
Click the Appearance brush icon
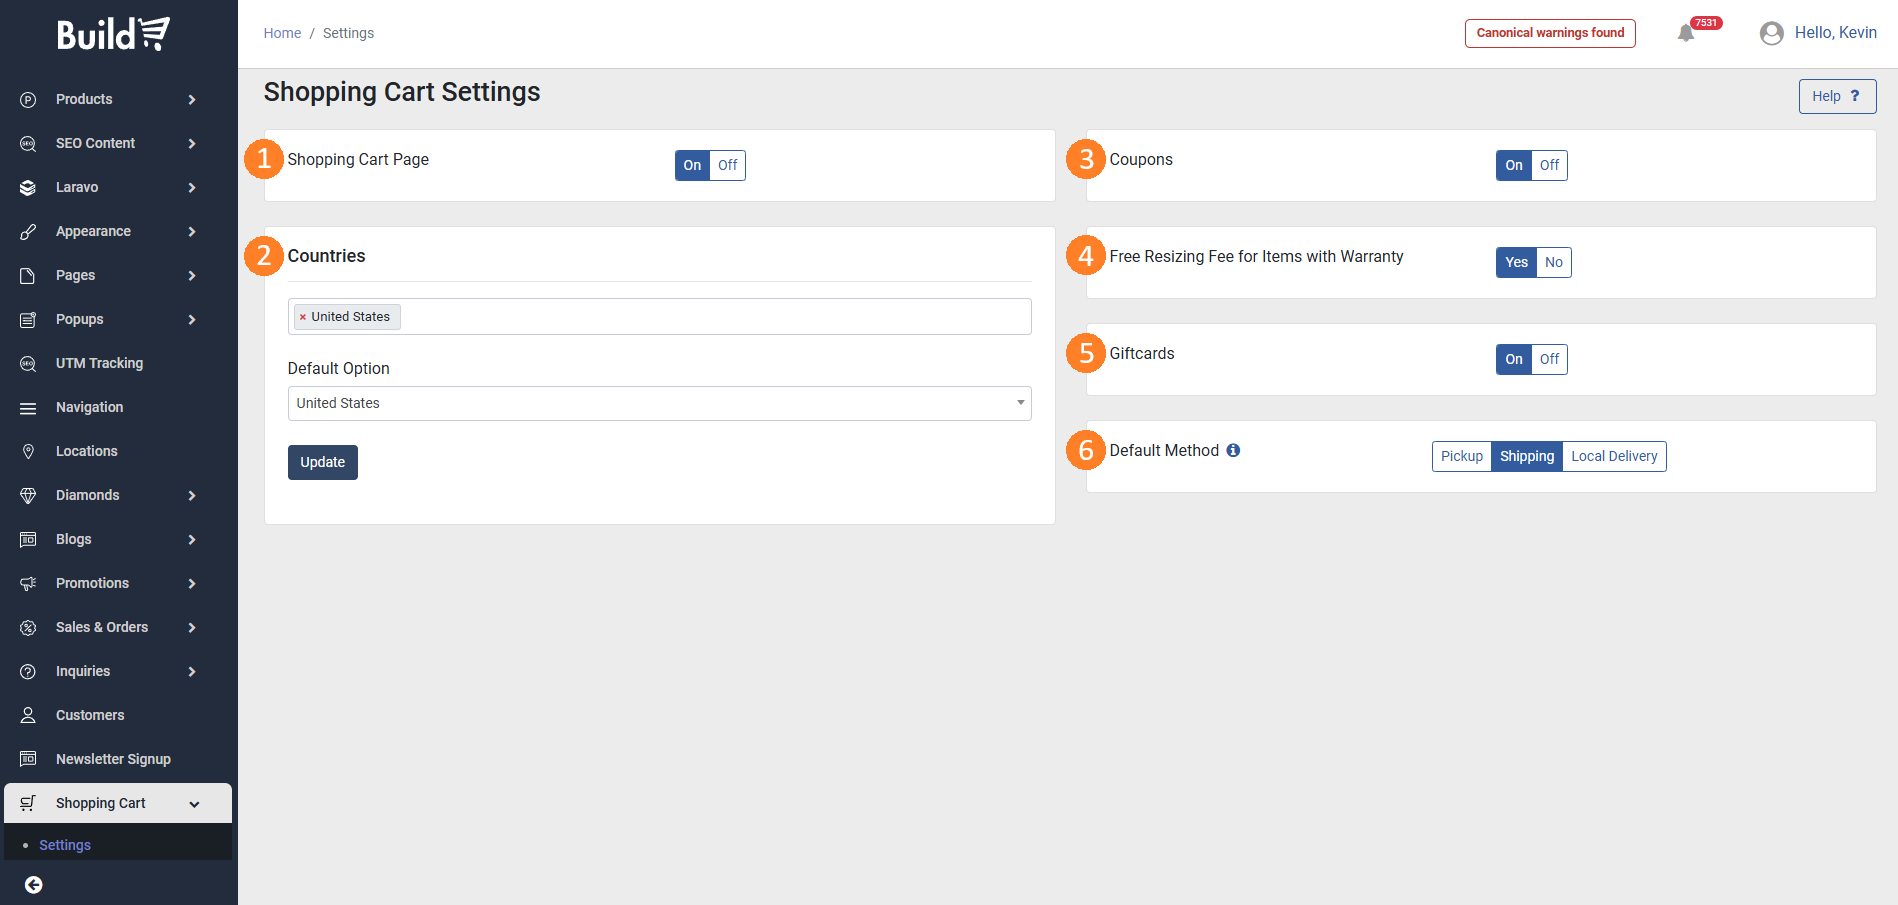coord(28,231)
